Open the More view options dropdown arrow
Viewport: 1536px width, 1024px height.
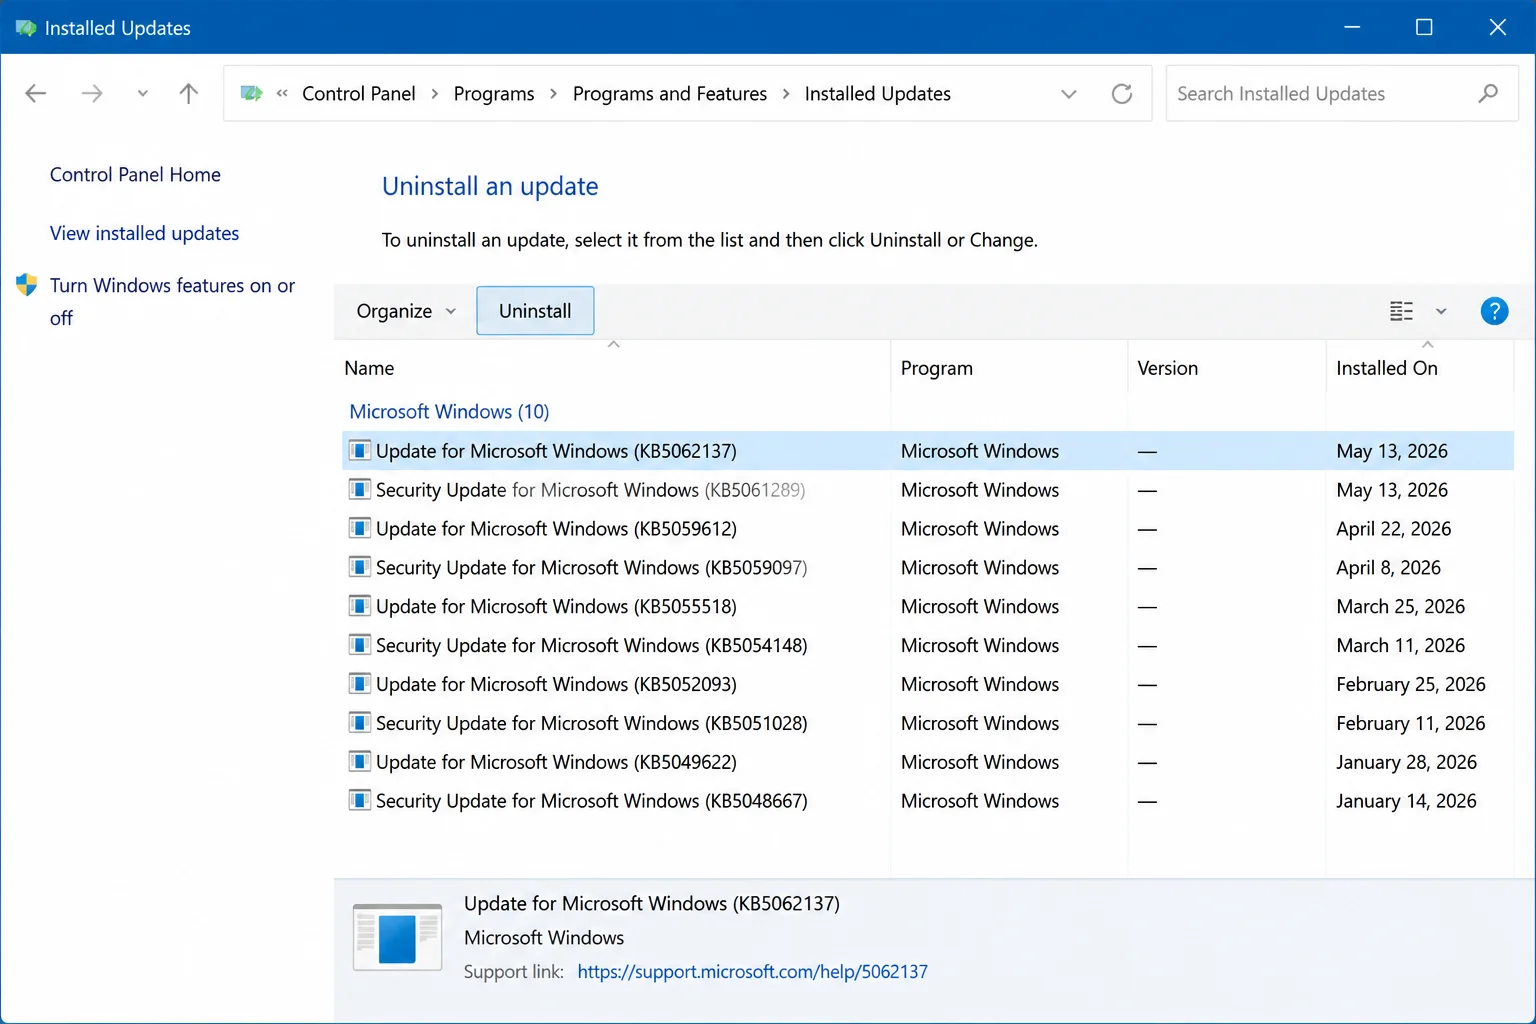click(1441, 311)
